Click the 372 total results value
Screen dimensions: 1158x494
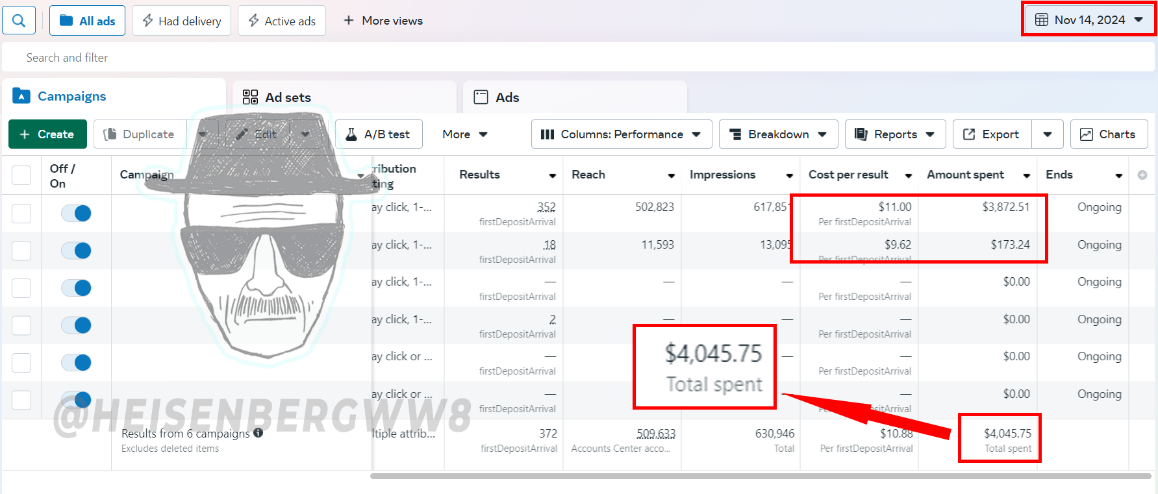(548, 433)
